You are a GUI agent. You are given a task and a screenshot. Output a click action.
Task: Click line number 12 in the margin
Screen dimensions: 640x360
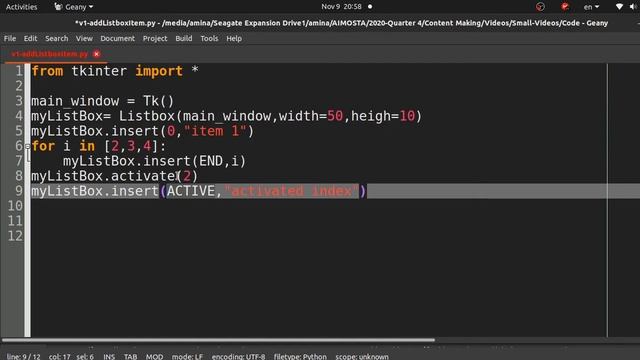[x=15, y=236]
